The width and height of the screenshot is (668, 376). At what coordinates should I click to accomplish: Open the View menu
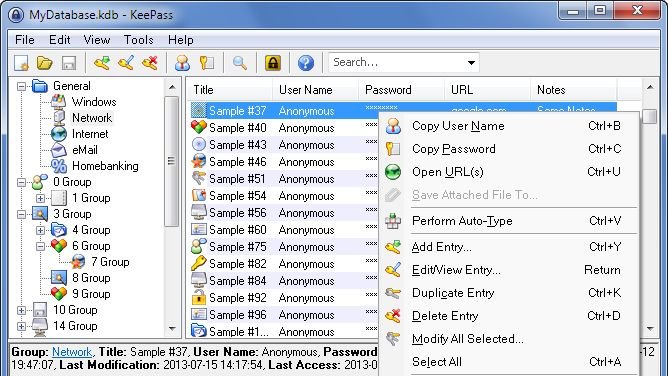[x=97, y=40]
